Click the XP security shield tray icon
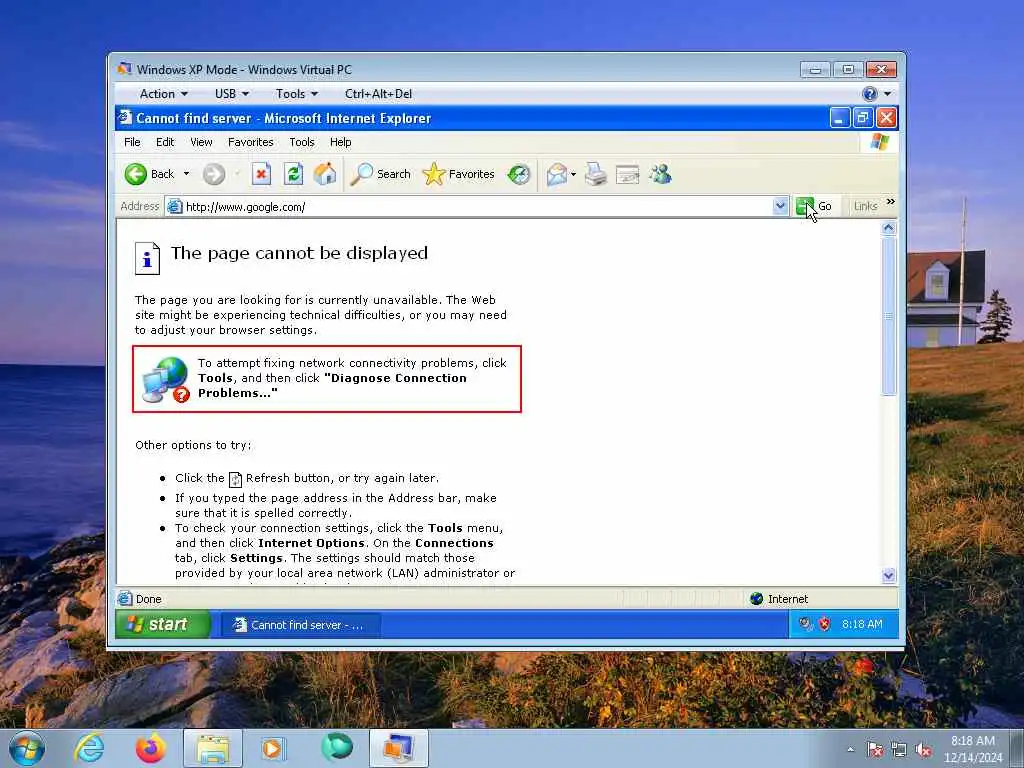1024x768 pixels. [825, 624]
